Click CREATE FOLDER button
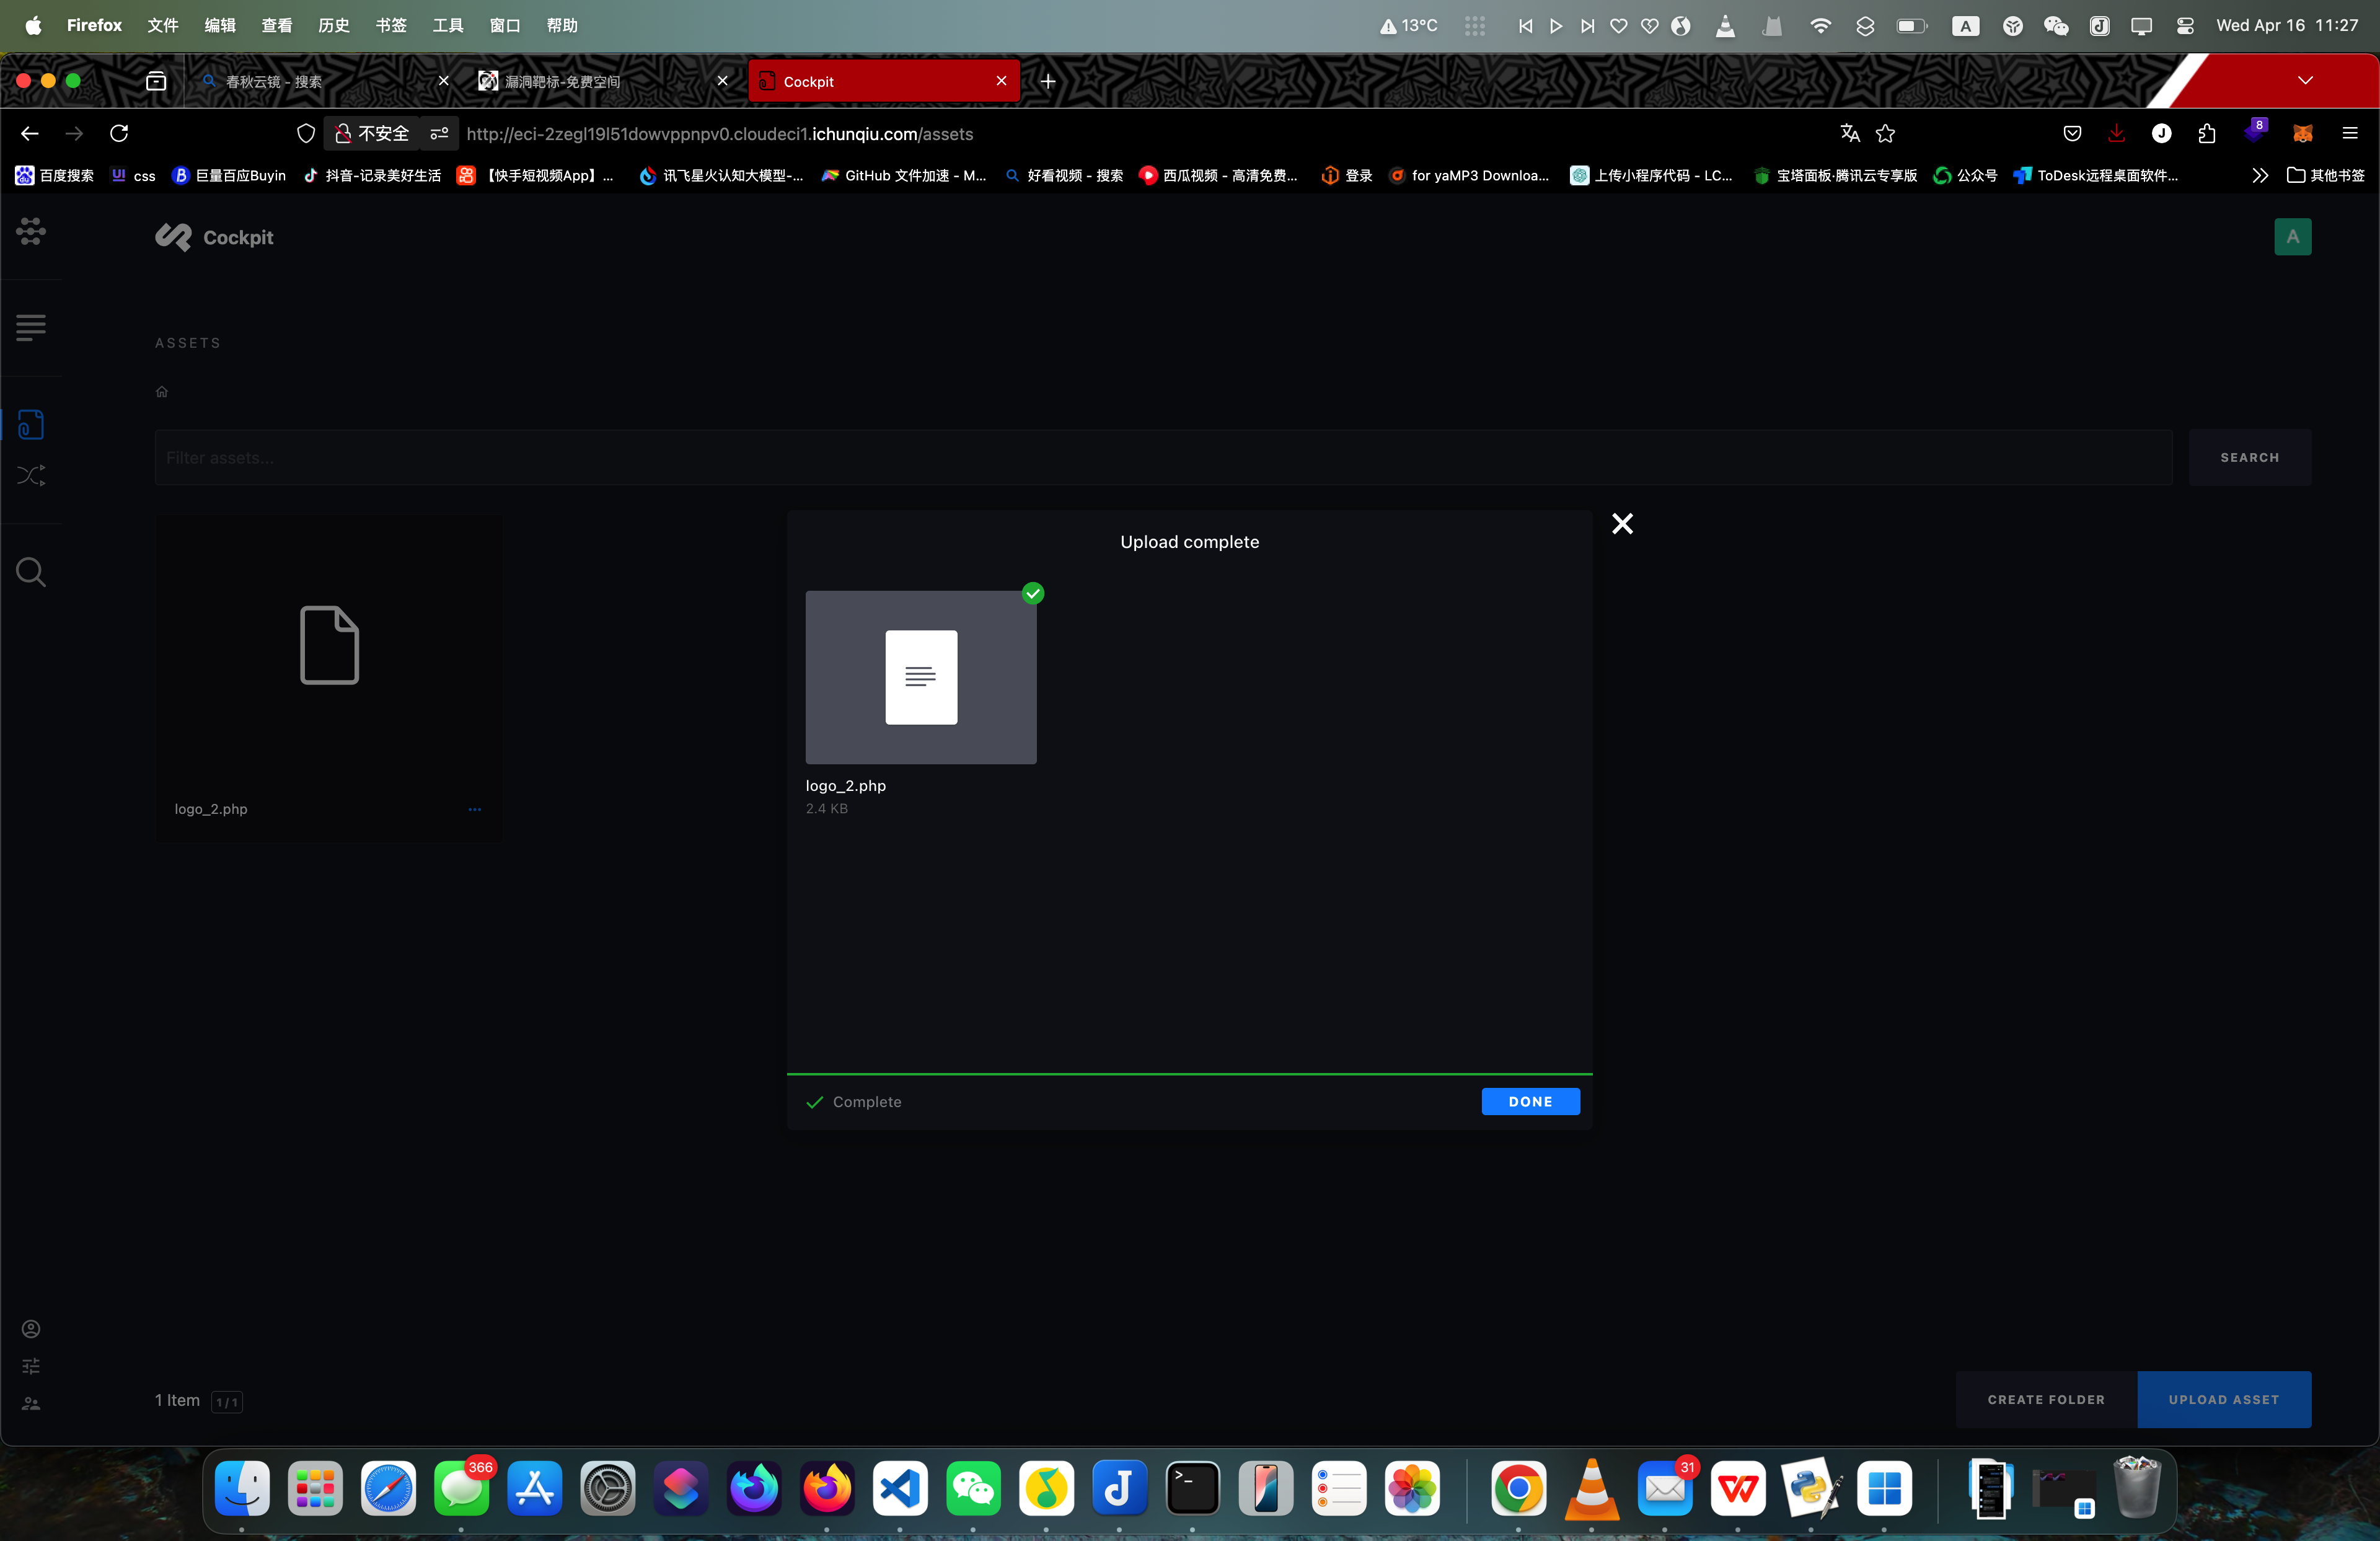The height and width of the screenshot is (1541, 2380). click(x=2046, y=1399)
